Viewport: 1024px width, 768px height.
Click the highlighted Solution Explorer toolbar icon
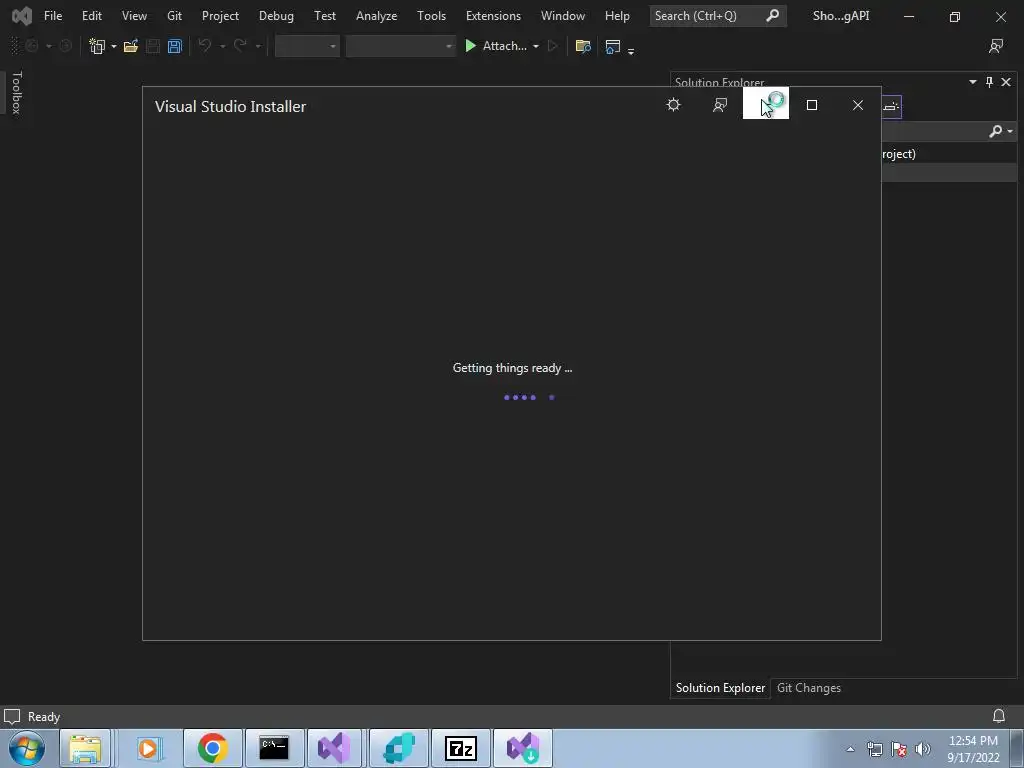891,106
